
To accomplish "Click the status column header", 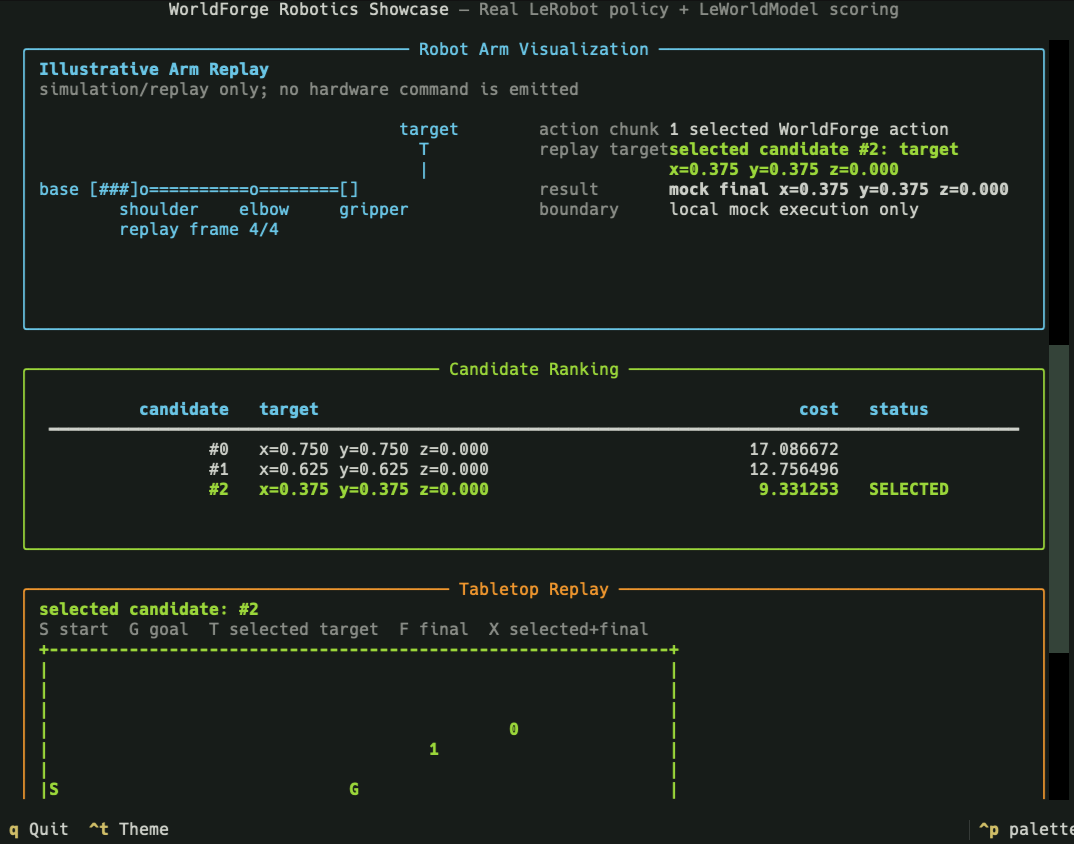I will [x=899, y=409].
